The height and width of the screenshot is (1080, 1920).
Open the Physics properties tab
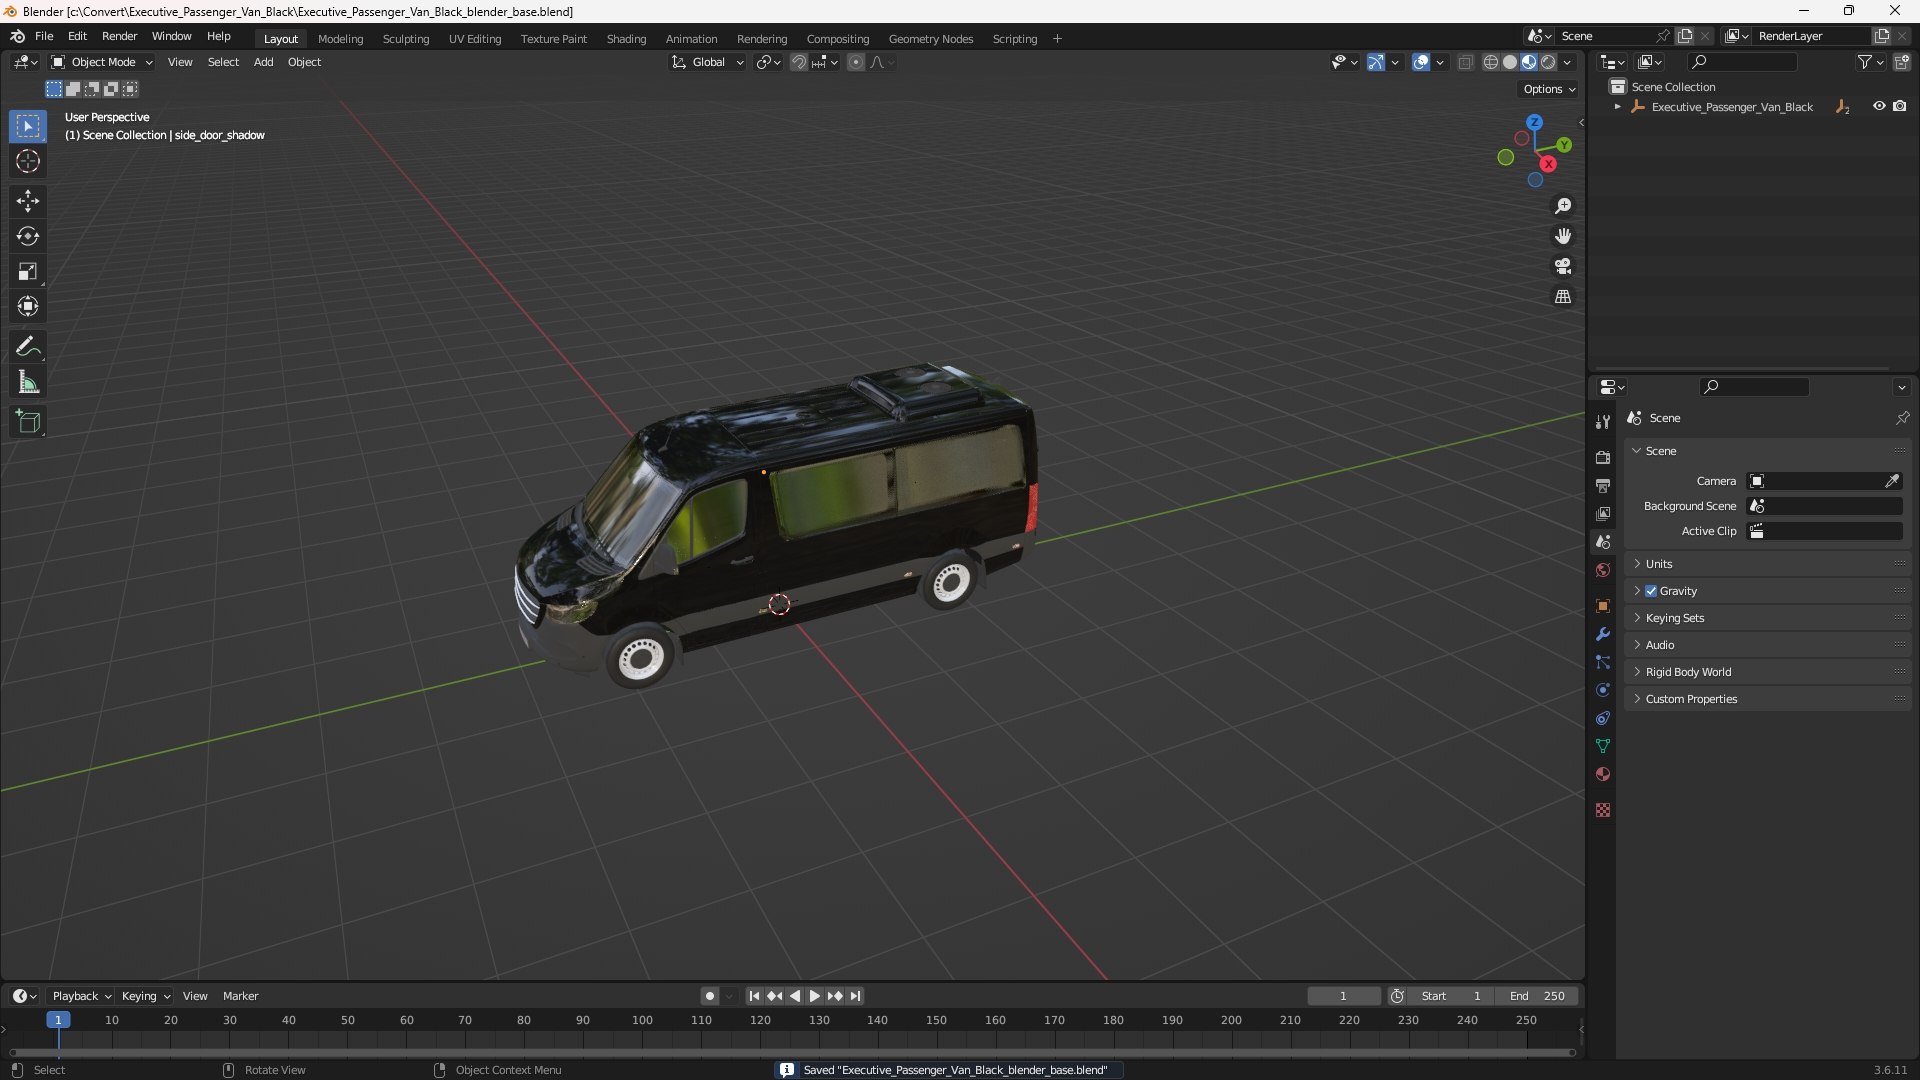click(1603, 690)
